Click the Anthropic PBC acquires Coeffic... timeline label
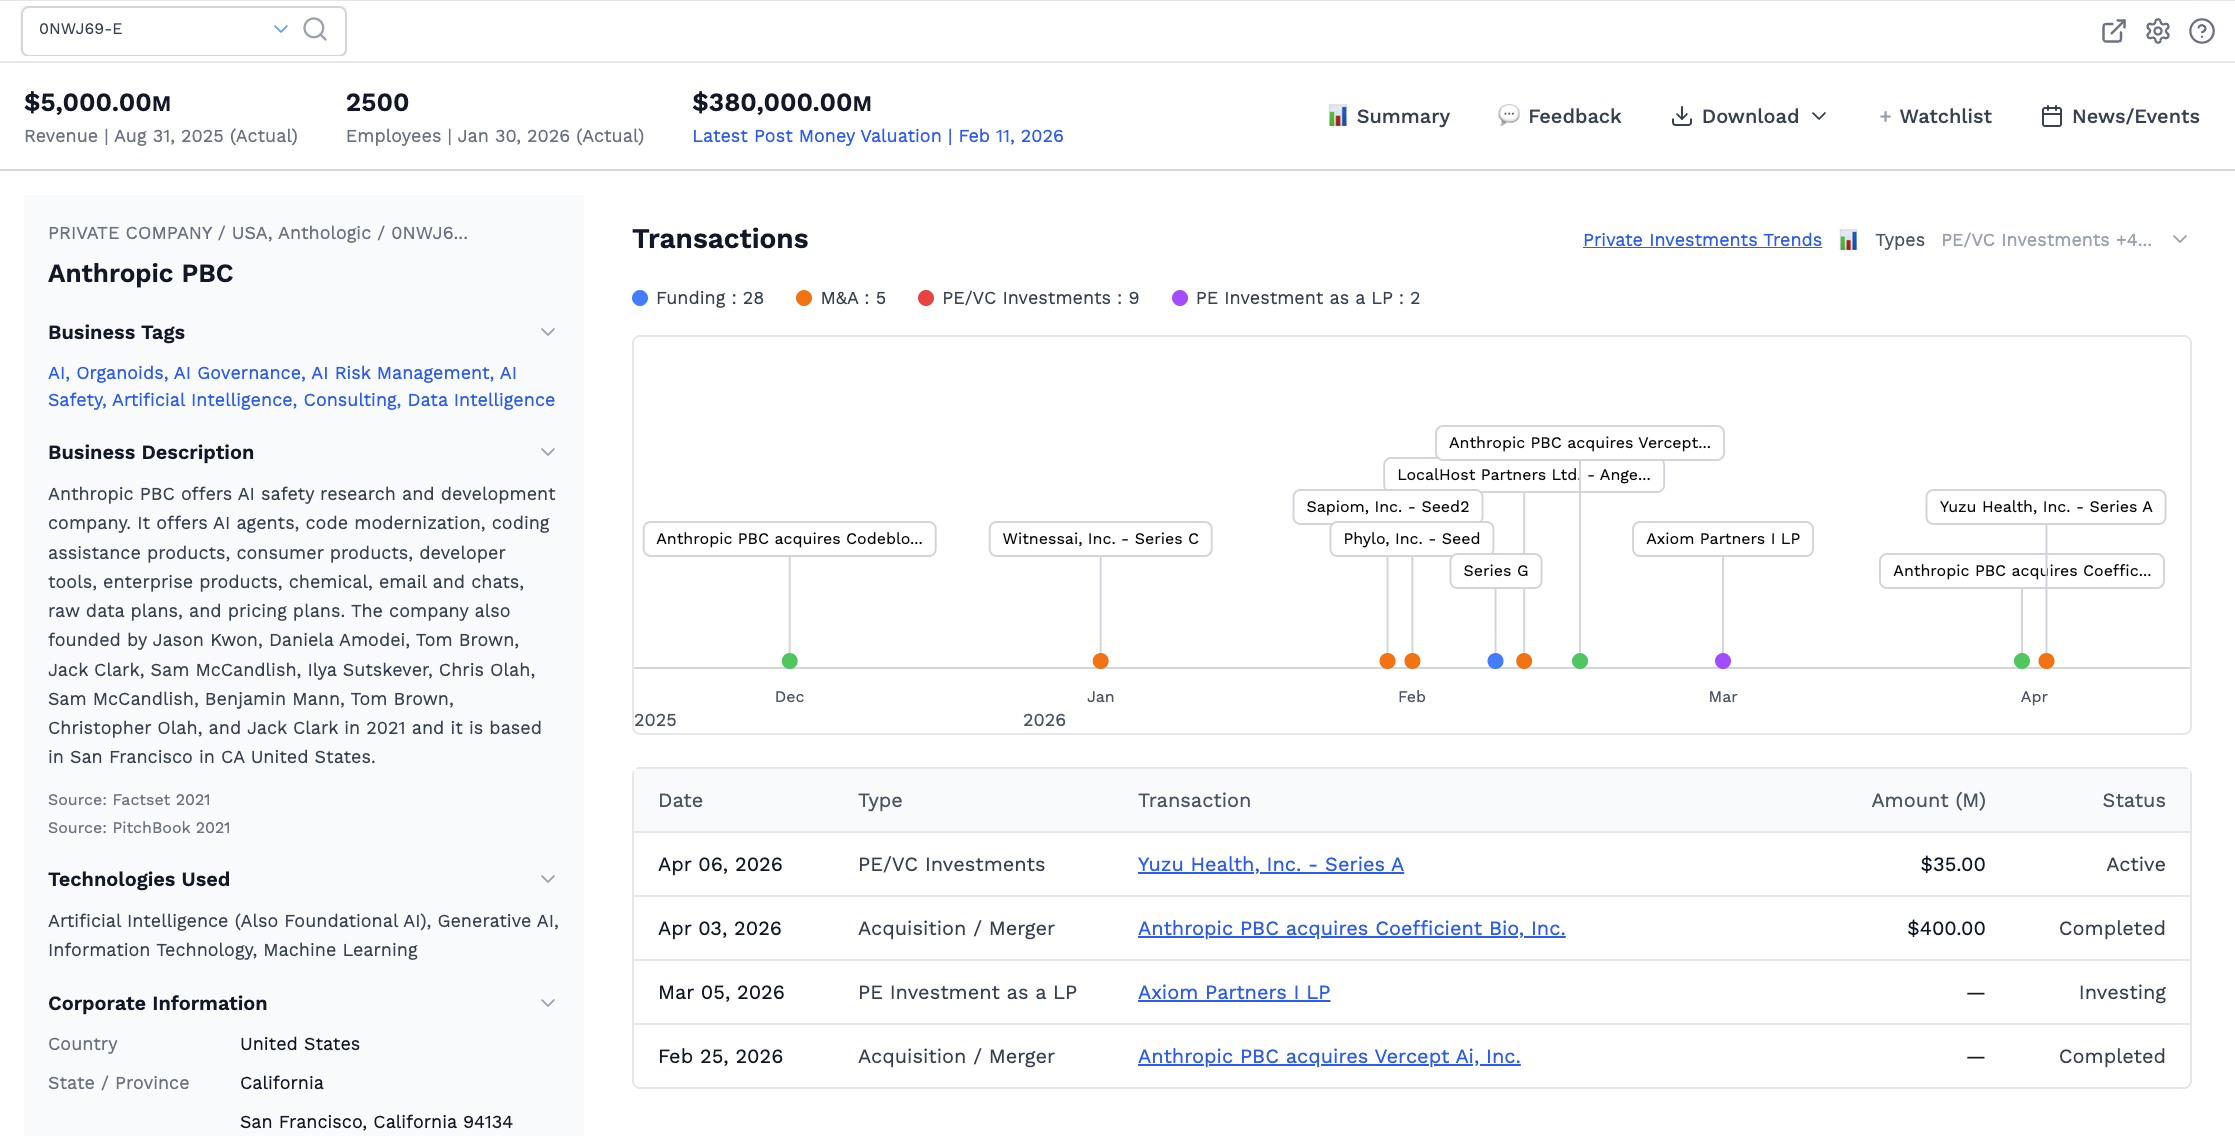Image resolution: width=2235 pixels, height=1136 pixels. coord(2022,571)
